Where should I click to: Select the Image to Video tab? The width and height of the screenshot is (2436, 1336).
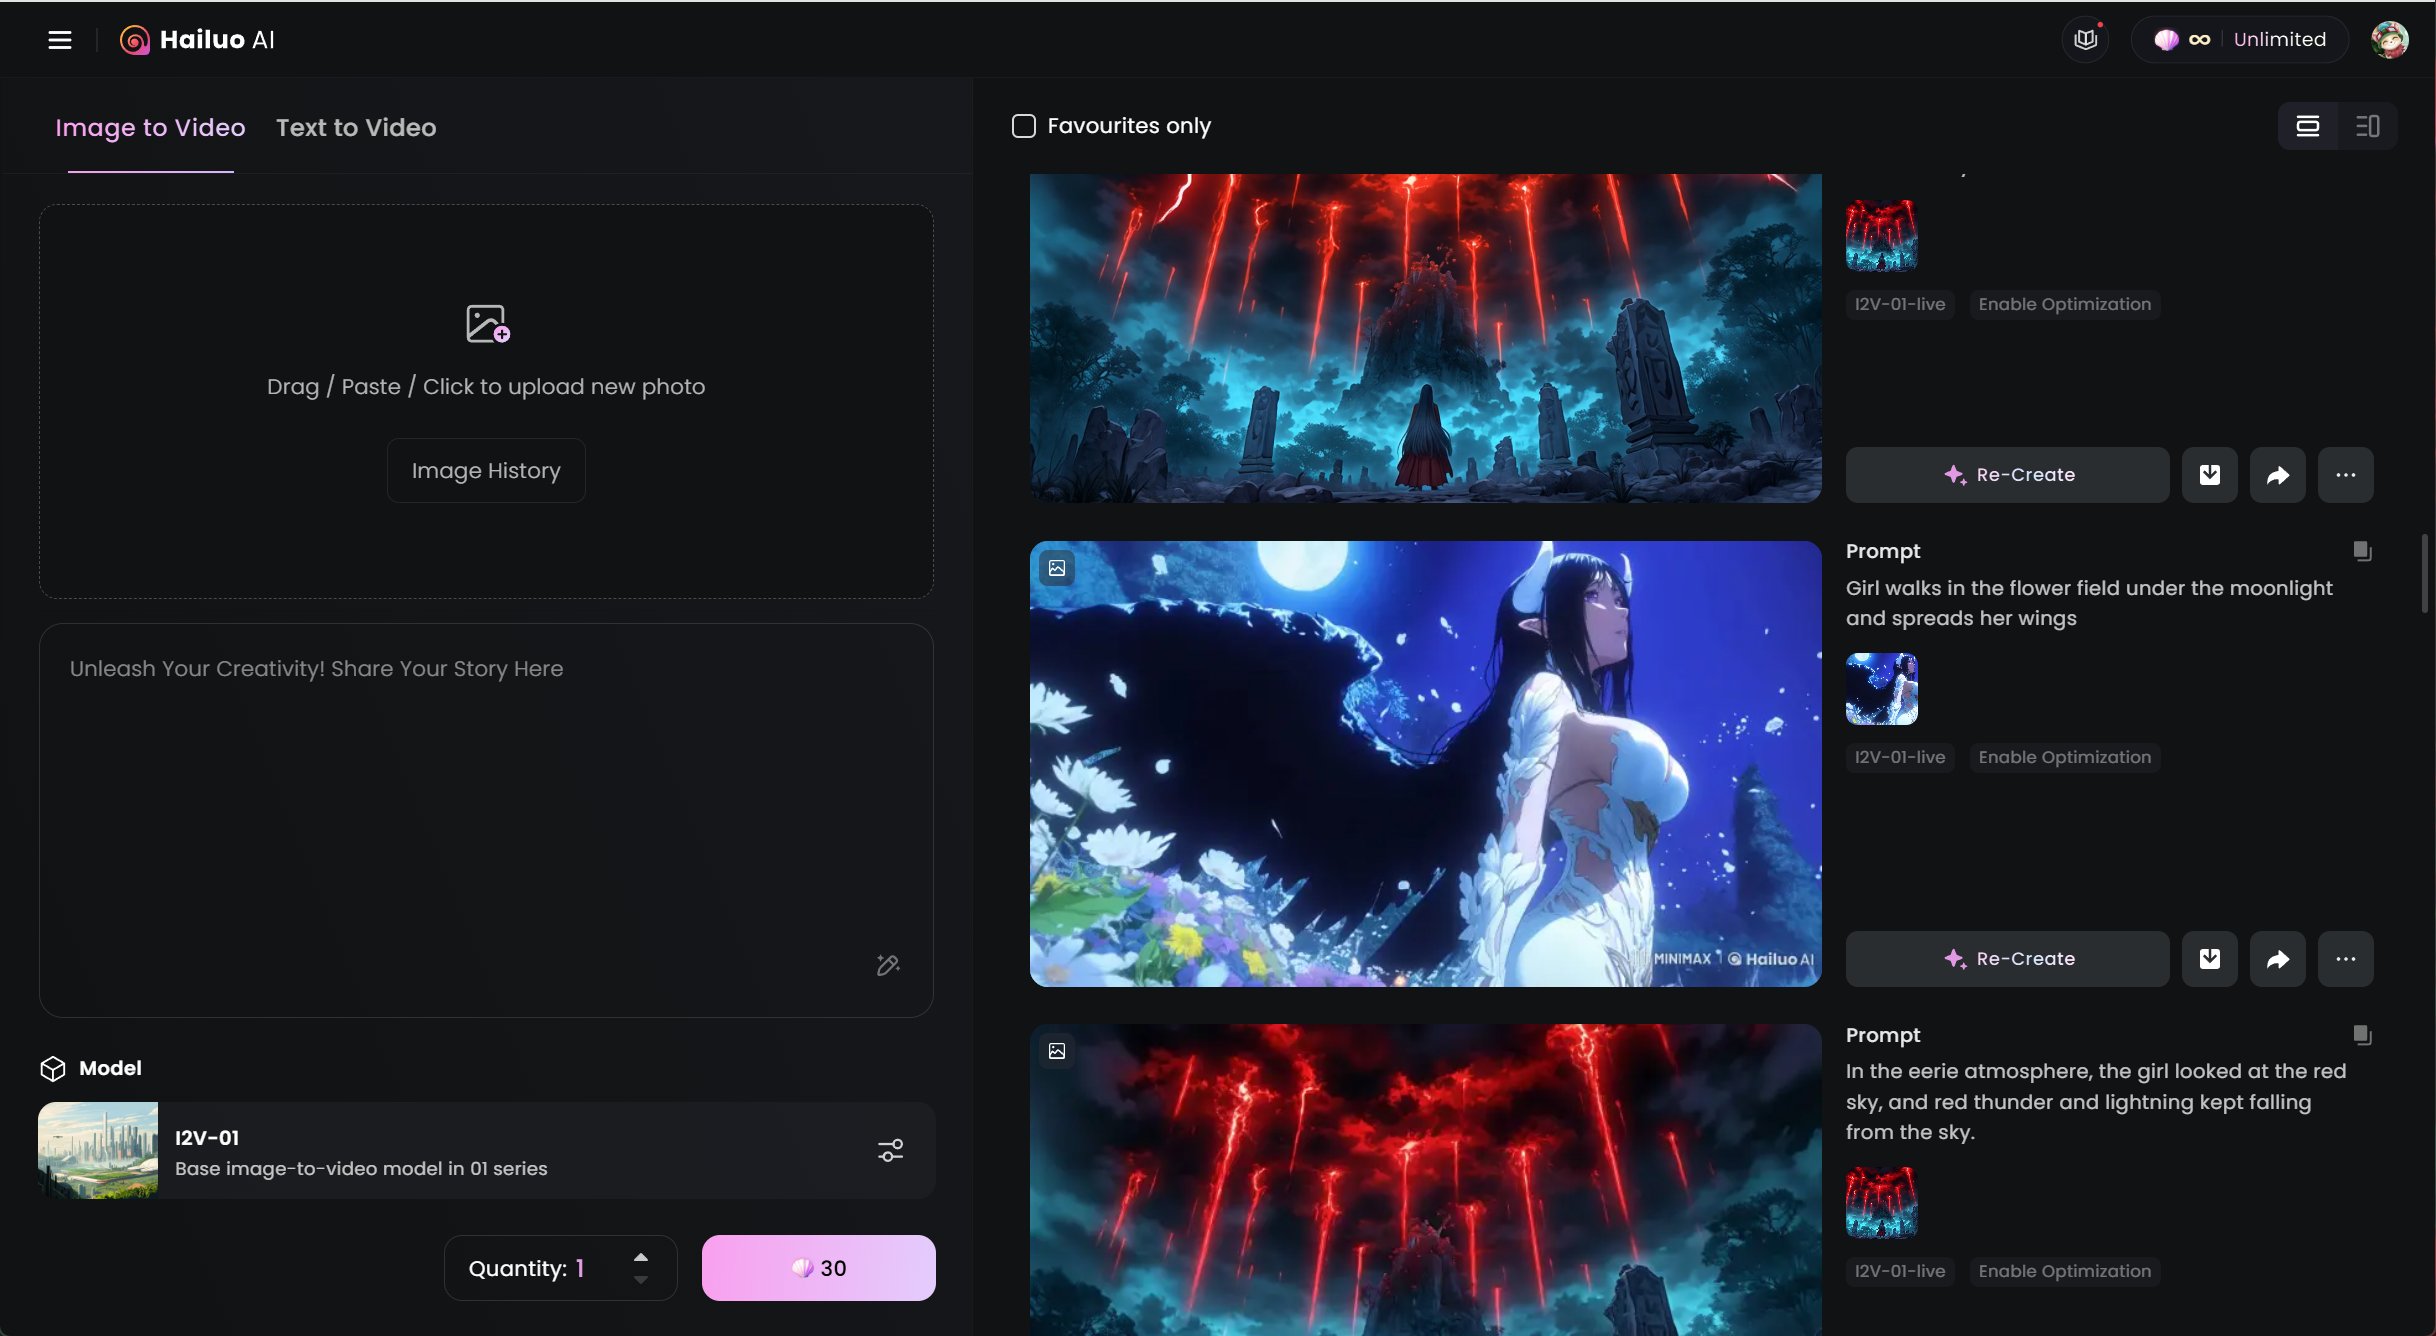[150, 127]
